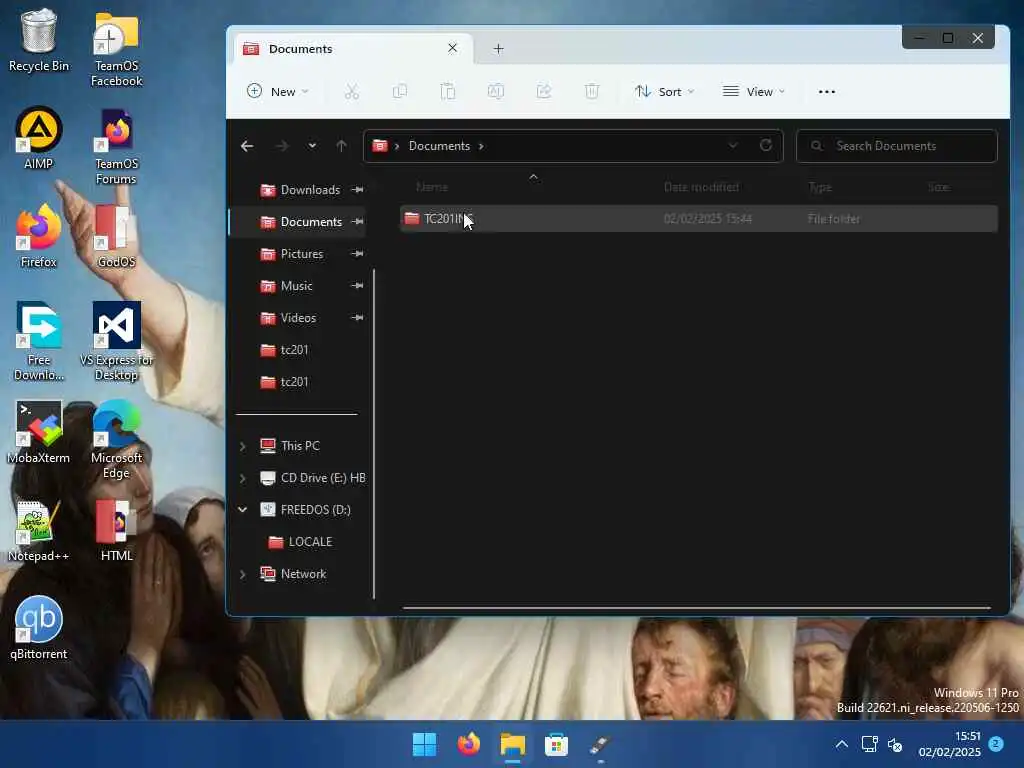
Task: Click the Share icon in toolbar
Action: tap(544, 91)
